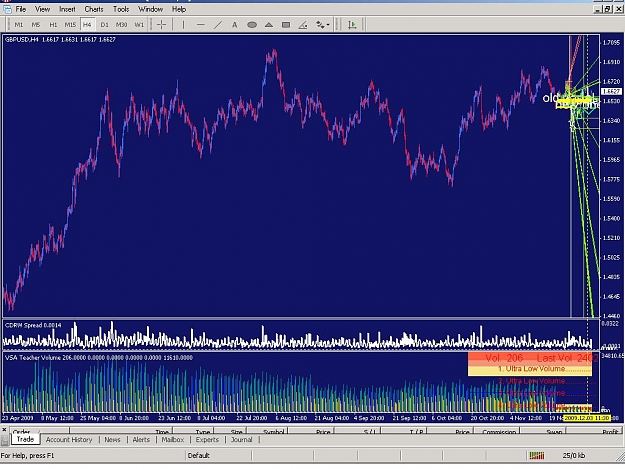Click the 25/0 kb traffic indicator

pos(574,455)
